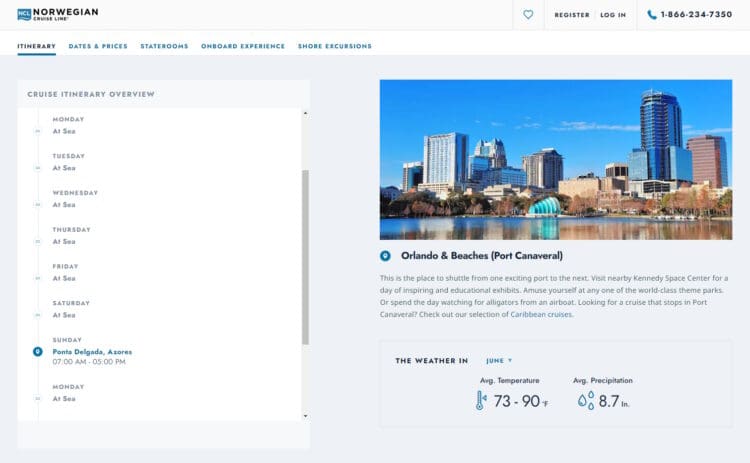This screenshot has width=750, height=463.
Task: Click the raindrops precipitation icon
Action: 585,401
